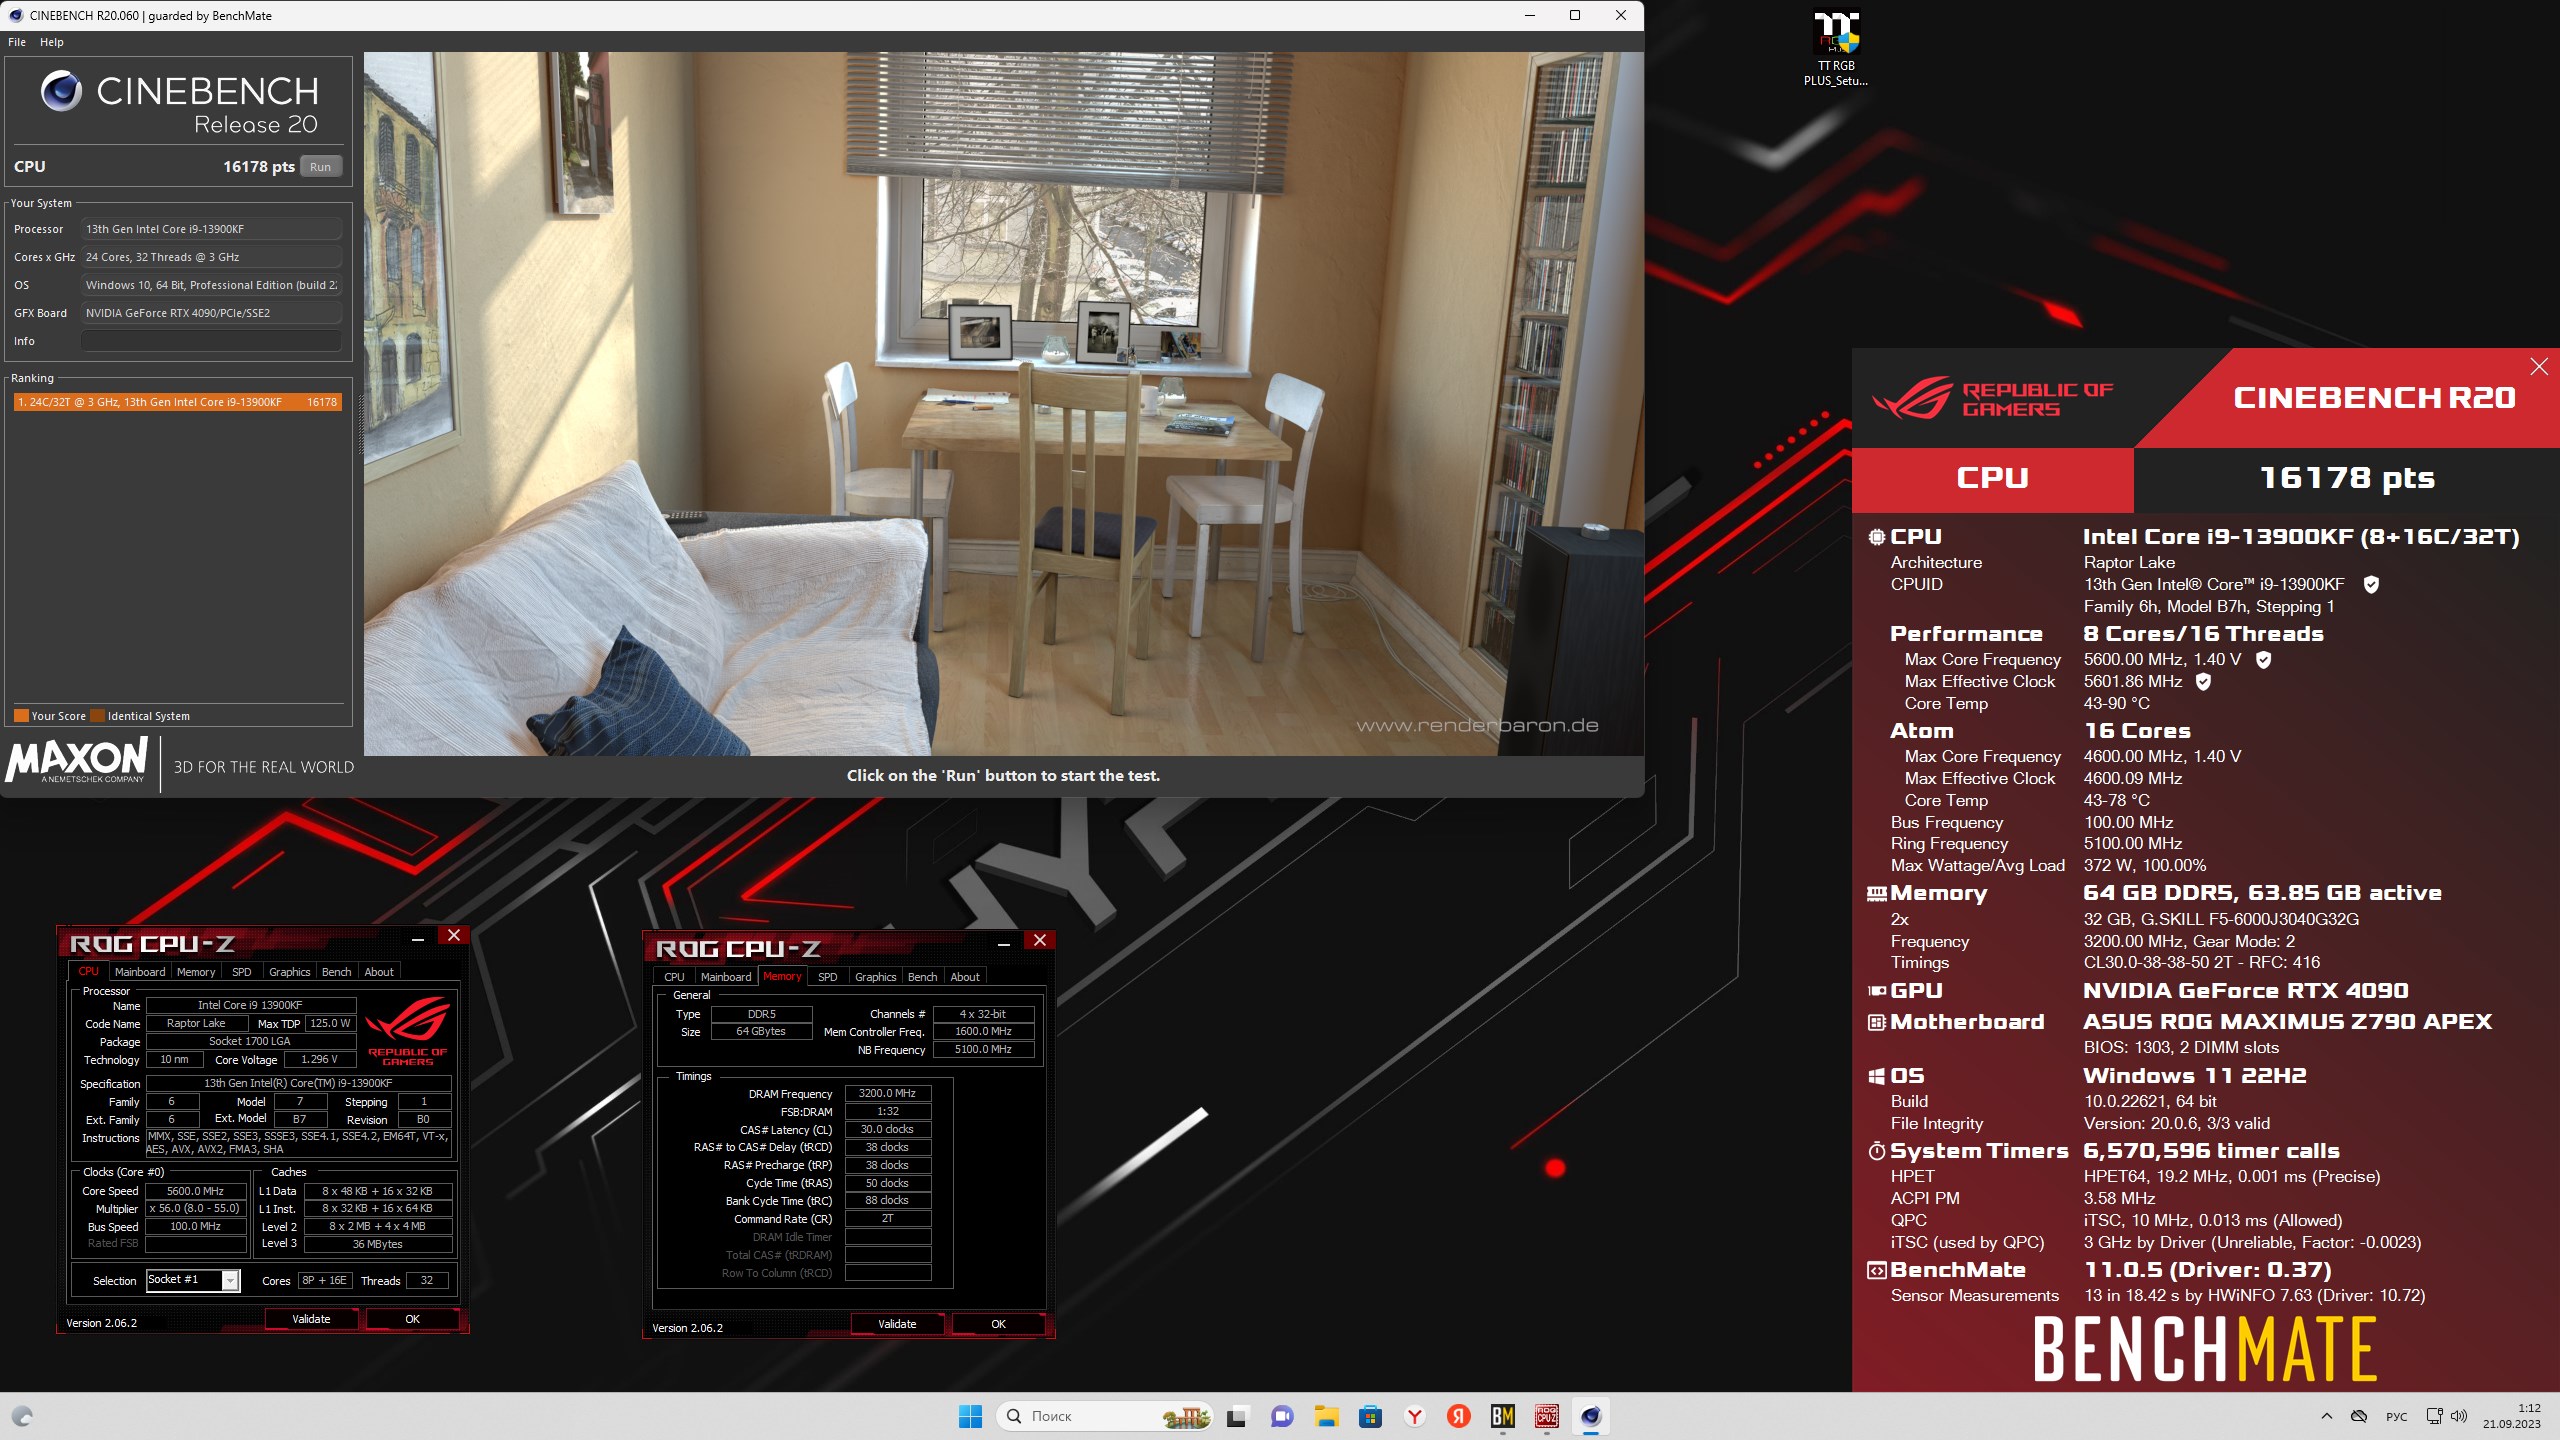Click the Memory module icon in the BenchMate panel

click(1877, 893)
